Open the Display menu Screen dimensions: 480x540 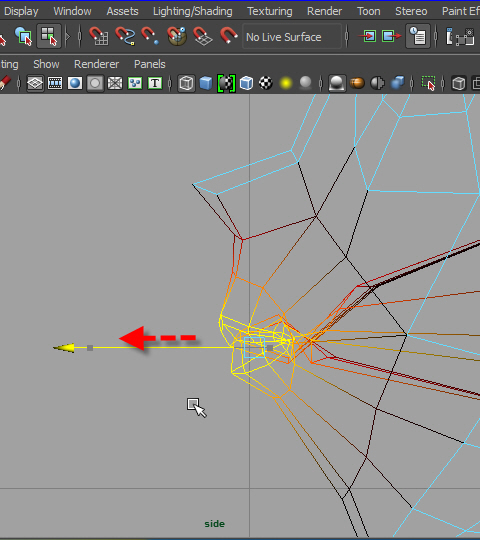click(21, 11)
